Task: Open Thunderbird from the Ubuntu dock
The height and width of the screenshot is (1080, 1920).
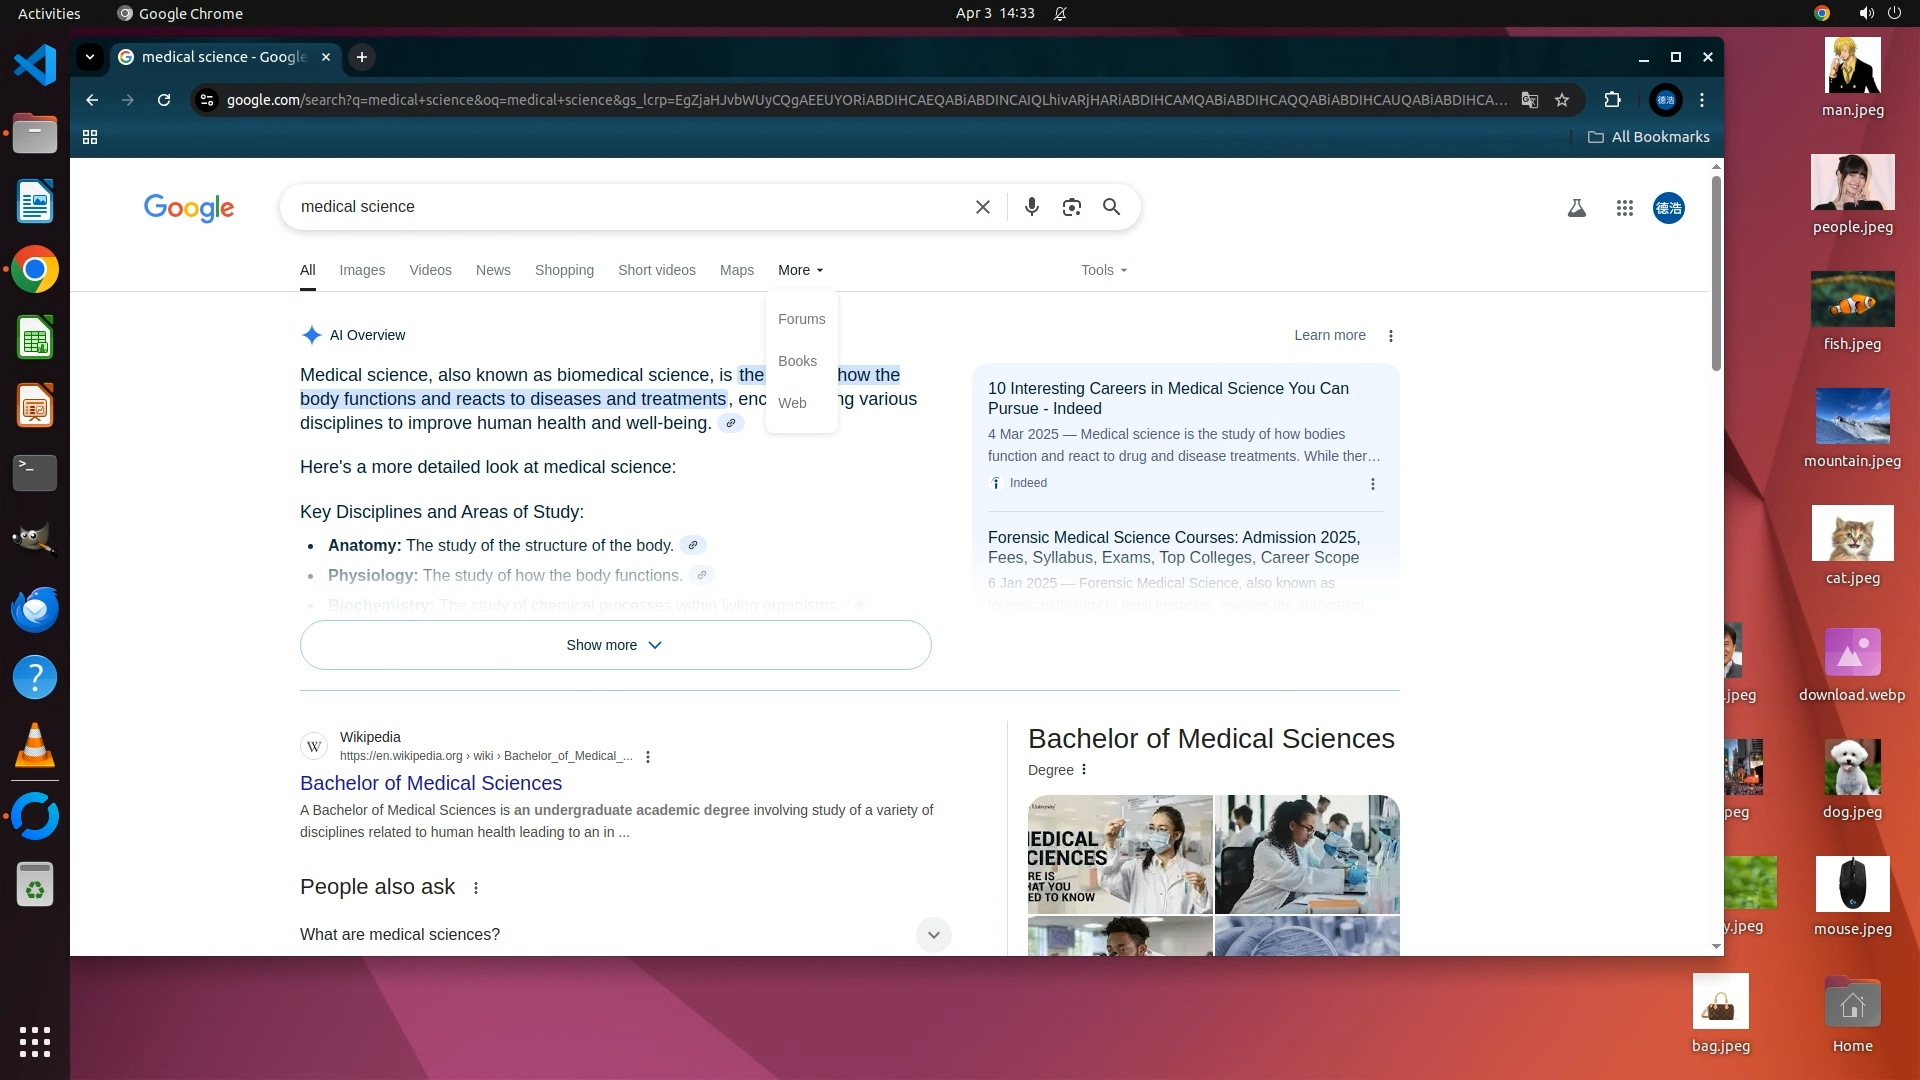Action: [34, 609]
